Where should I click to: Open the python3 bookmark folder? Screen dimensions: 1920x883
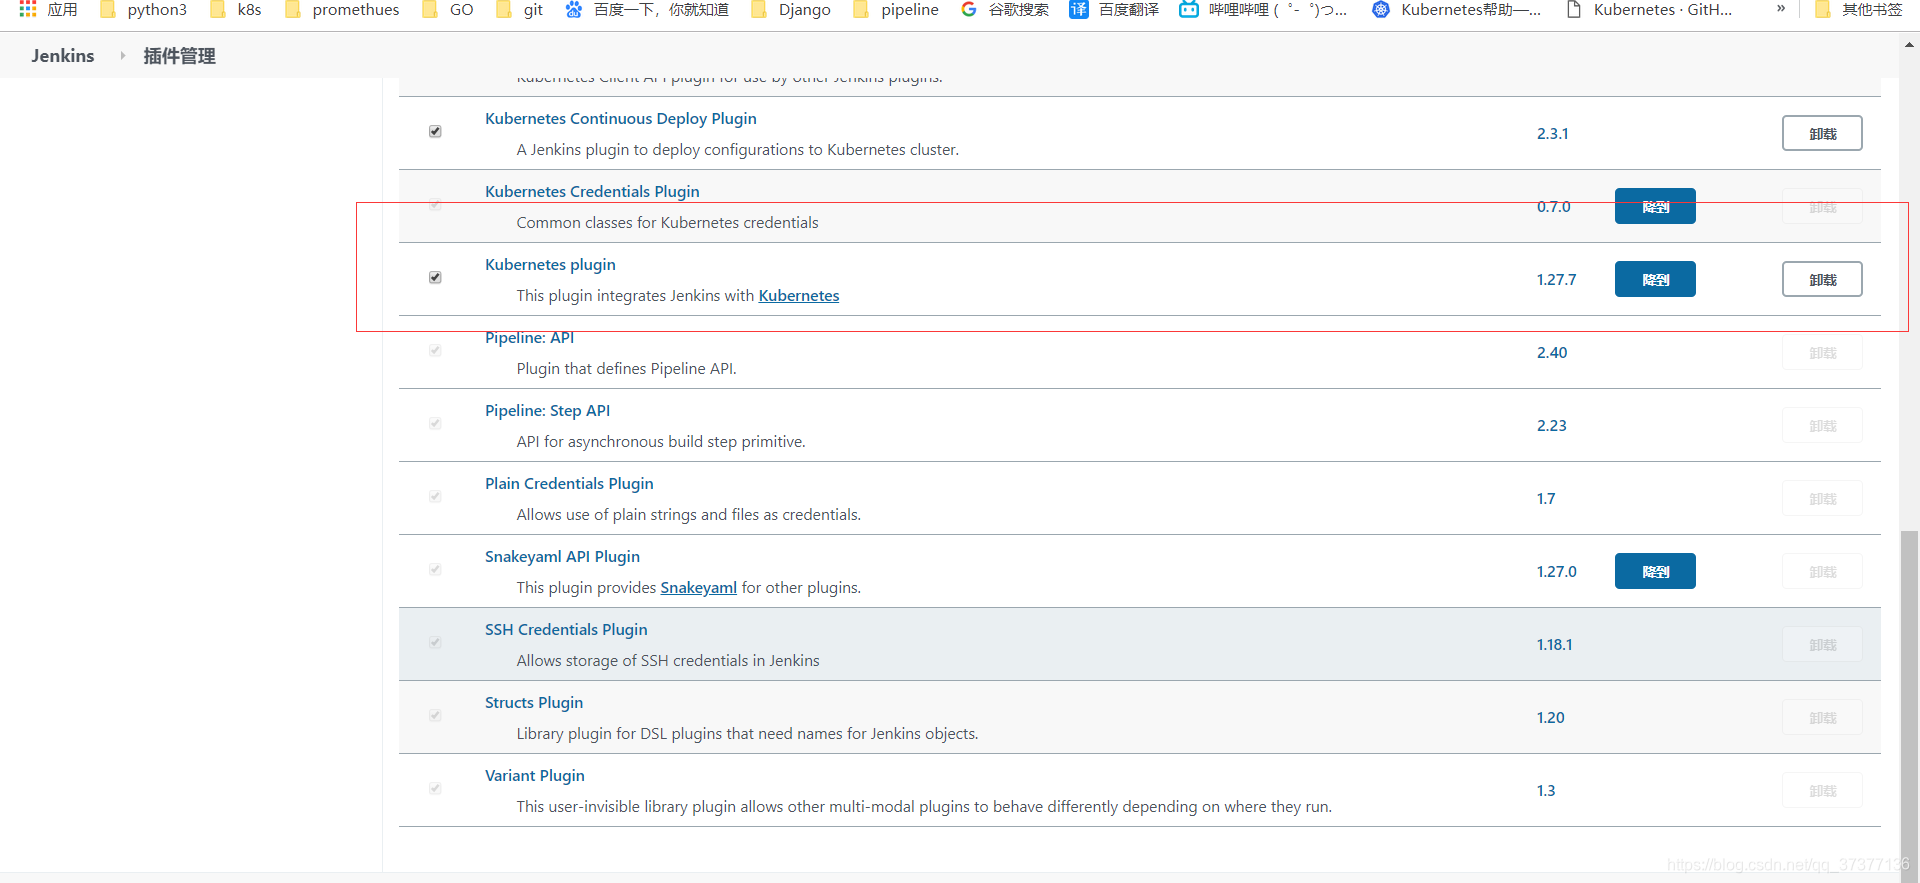(143, 10)
